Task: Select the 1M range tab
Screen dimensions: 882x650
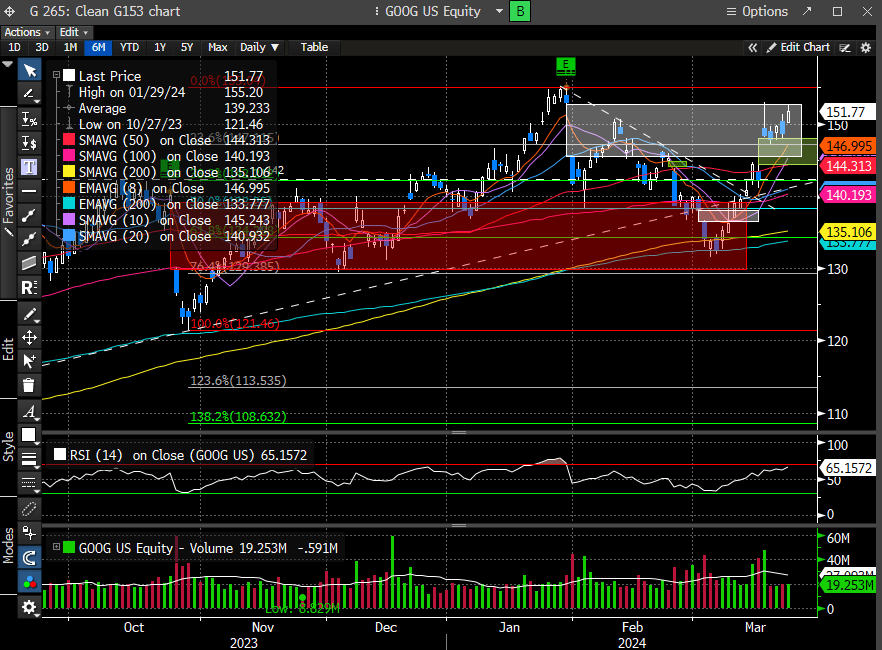Action: pyautogui.click(x=70, y=48)
